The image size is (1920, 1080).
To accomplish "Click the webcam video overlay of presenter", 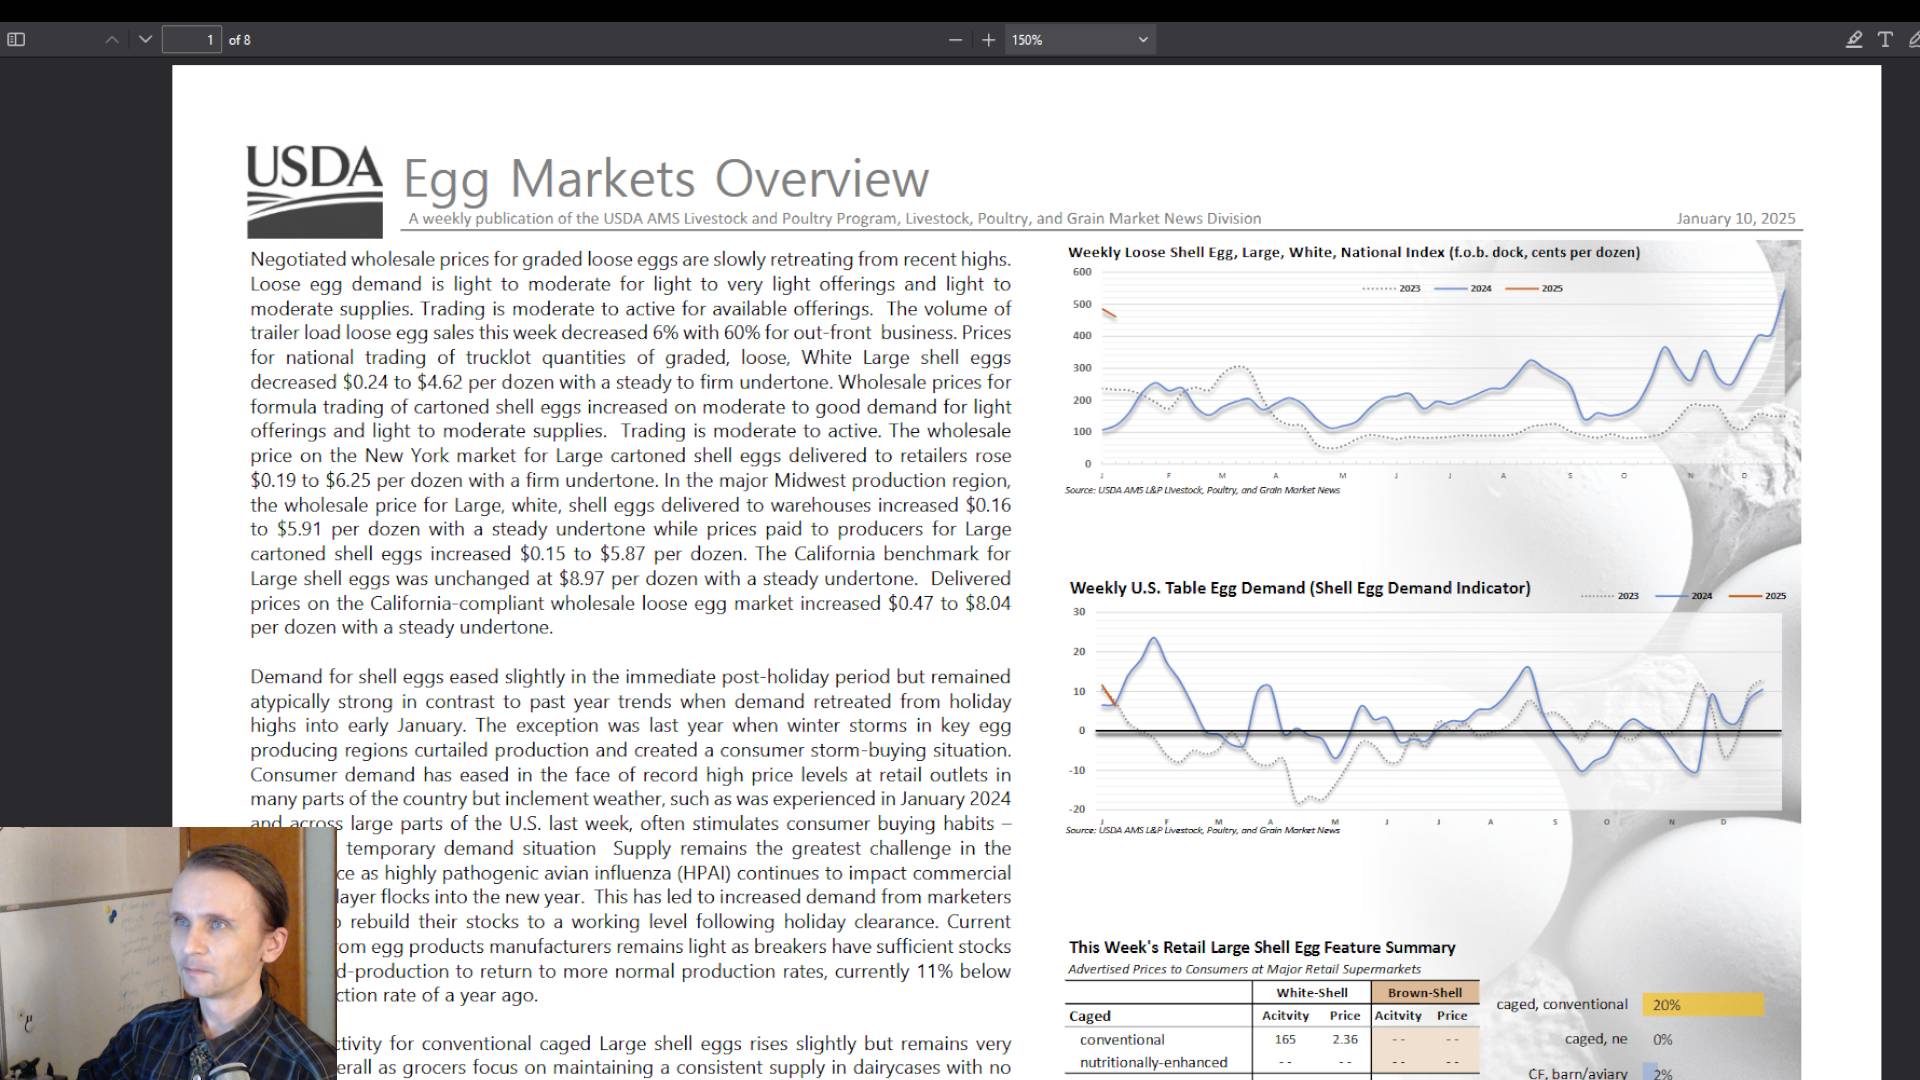I will [167, 955].
